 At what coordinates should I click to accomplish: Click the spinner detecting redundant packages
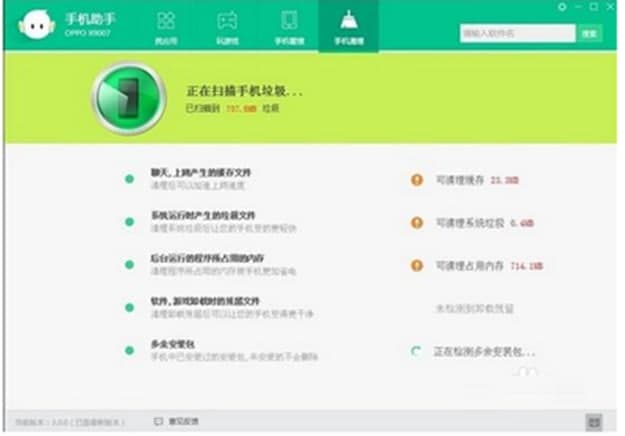tap(416, 352)
